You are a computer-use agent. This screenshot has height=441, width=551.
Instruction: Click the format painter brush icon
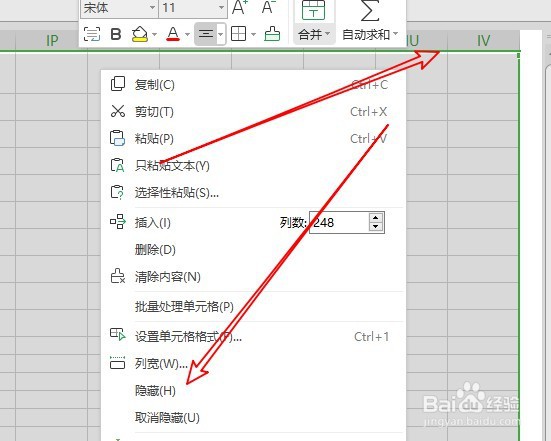pyautogui.click(x=272, y=34)
